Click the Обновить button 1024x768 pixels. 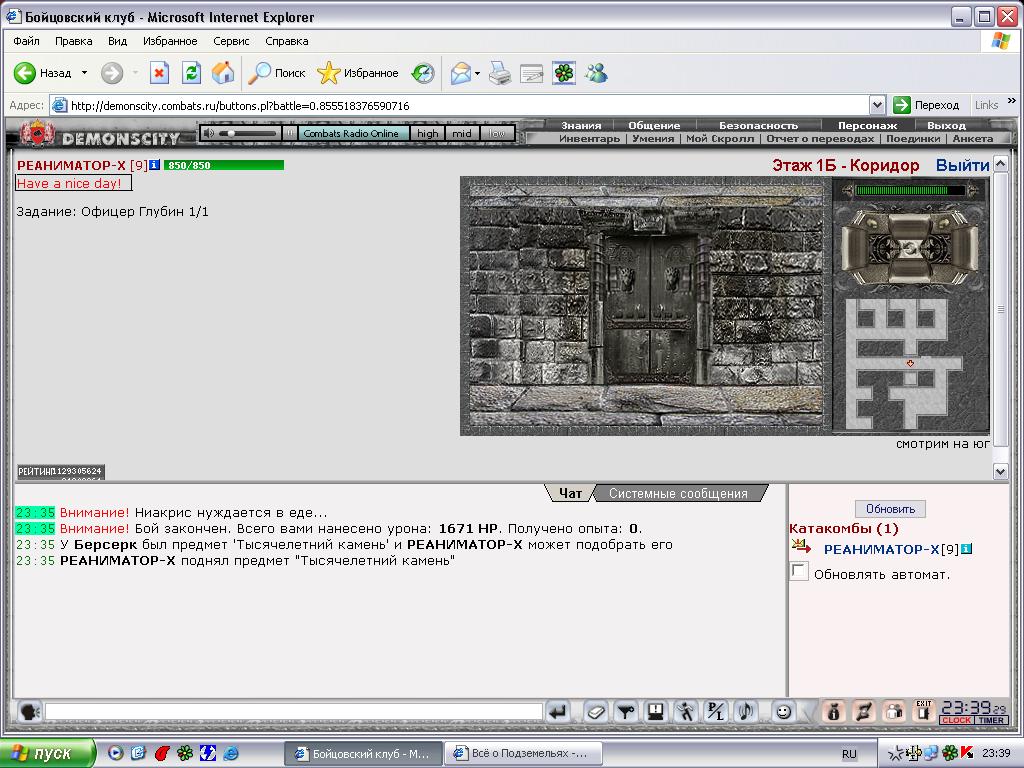coord(890,509)
